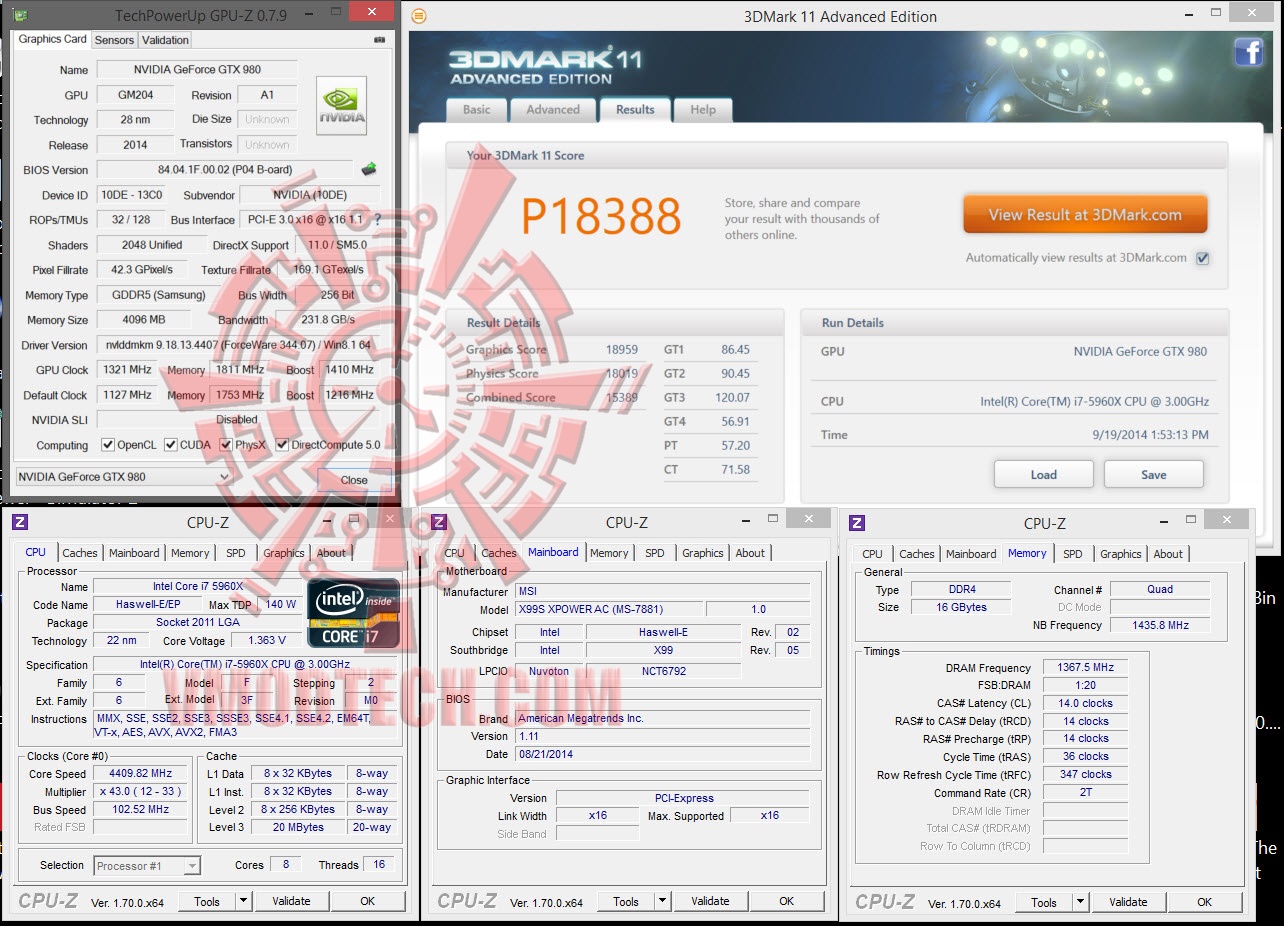
Task: Click the 3DMark 11 title bar icon
Action: tap(419, 16)
